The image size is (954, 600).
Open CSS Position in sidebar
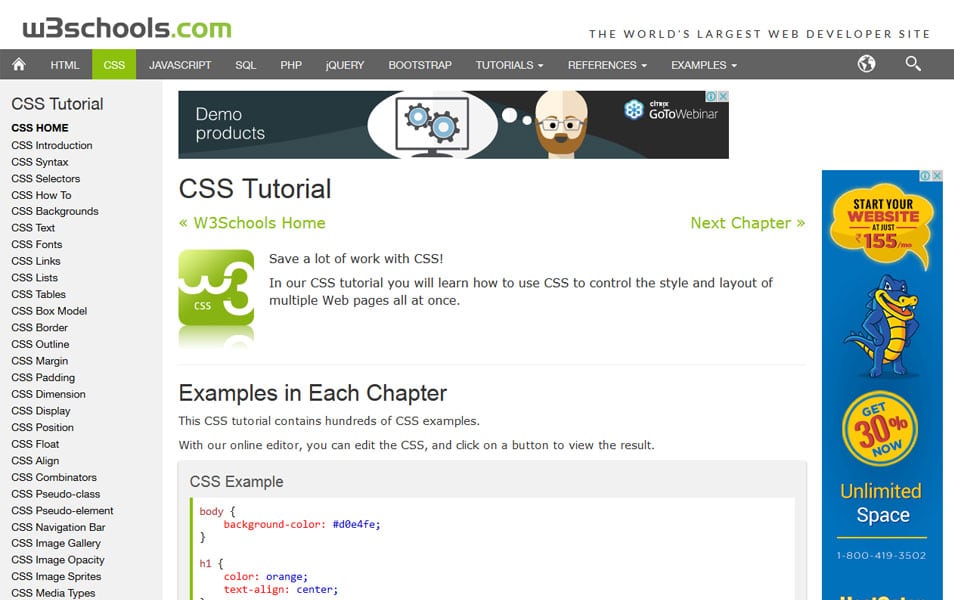(43, 427)
